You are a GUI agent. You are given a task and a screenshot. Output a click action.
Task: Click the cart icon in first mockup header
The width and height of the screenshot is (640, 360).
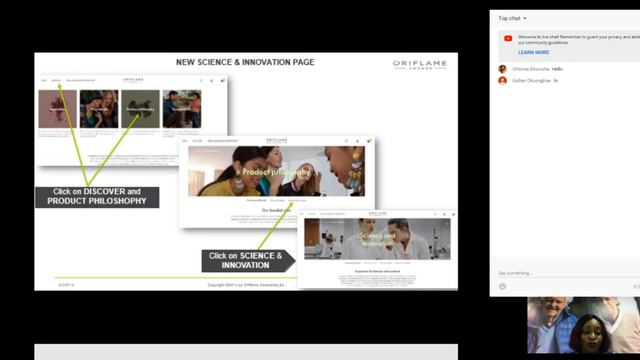coord(222,80)
